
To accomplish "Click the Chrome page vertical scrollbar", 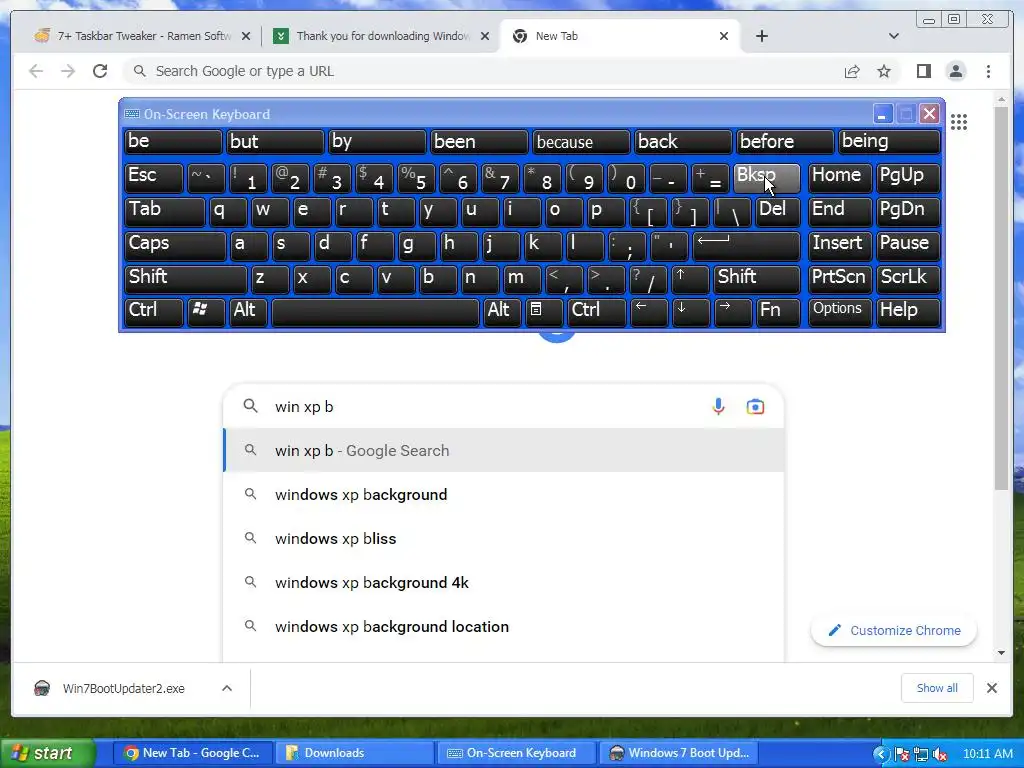I will pos(1001,297).
